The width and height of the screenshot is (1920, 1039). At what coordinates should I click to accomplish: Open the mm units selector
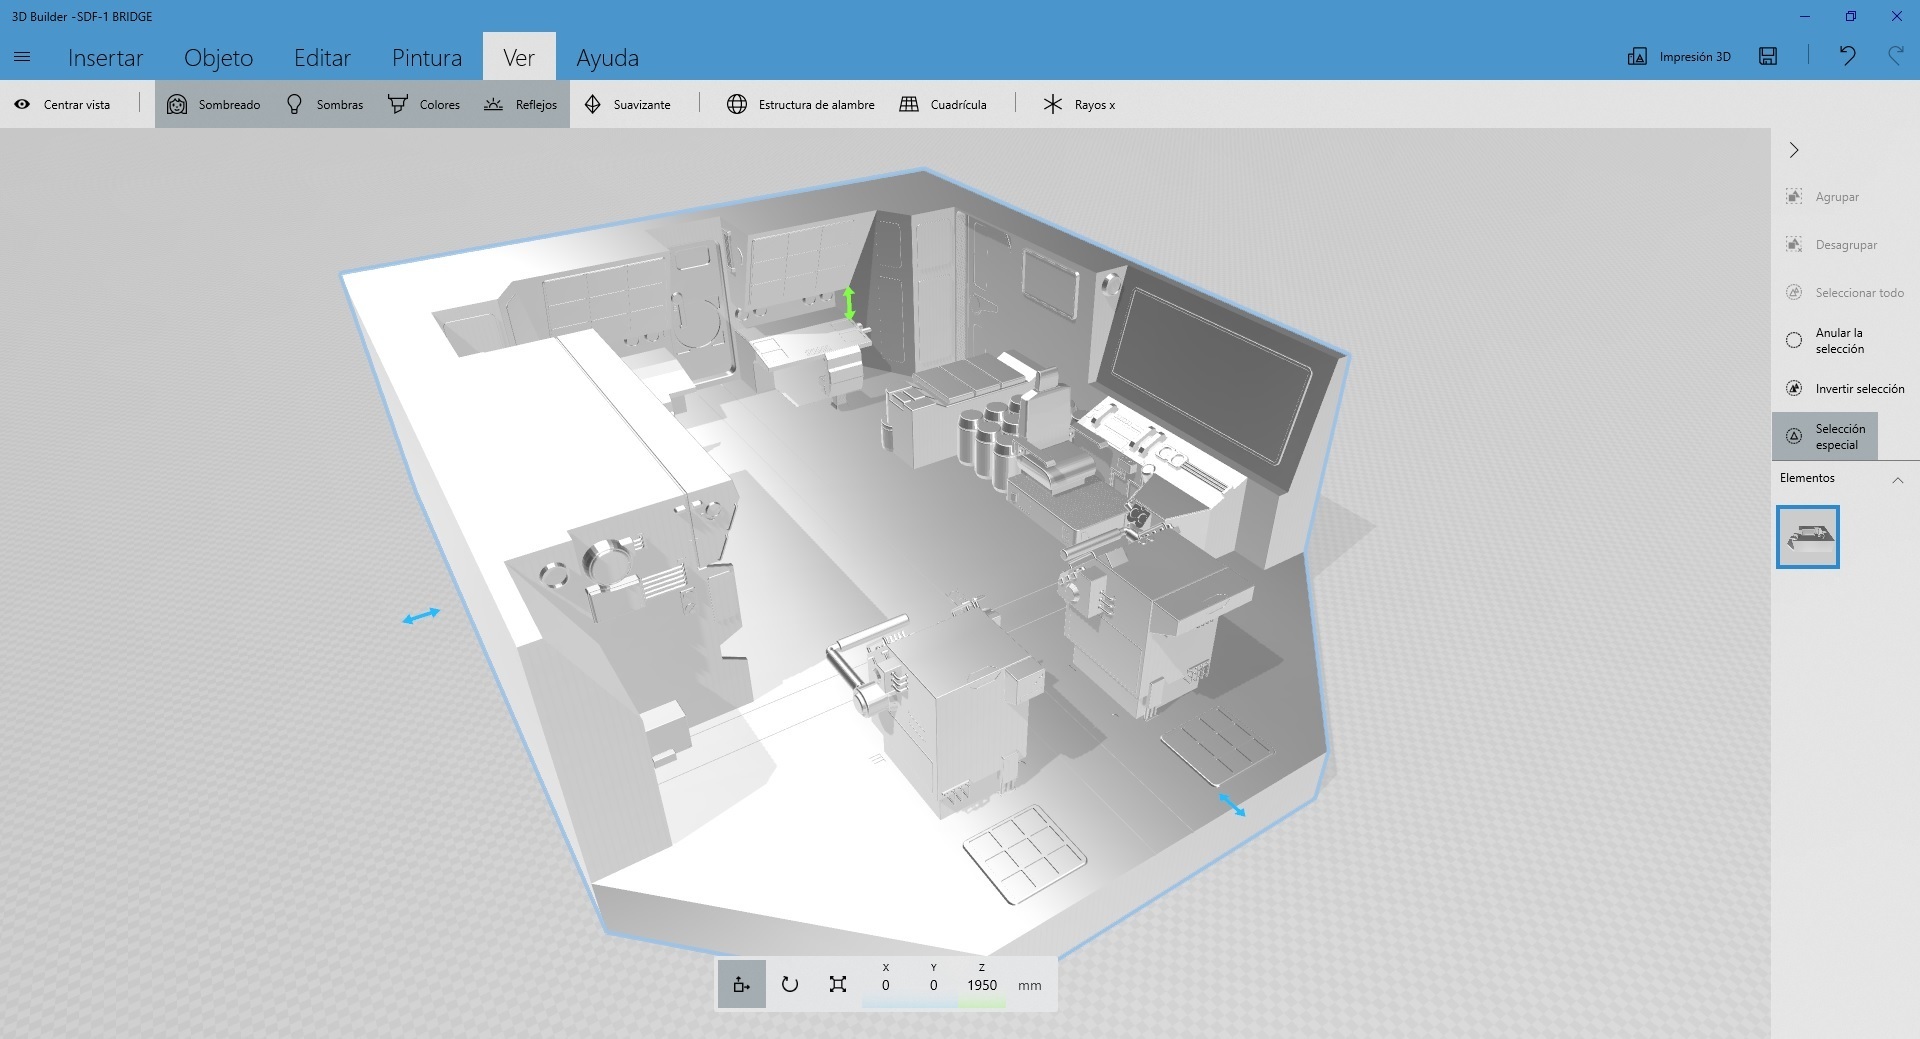click(1030, 986)
